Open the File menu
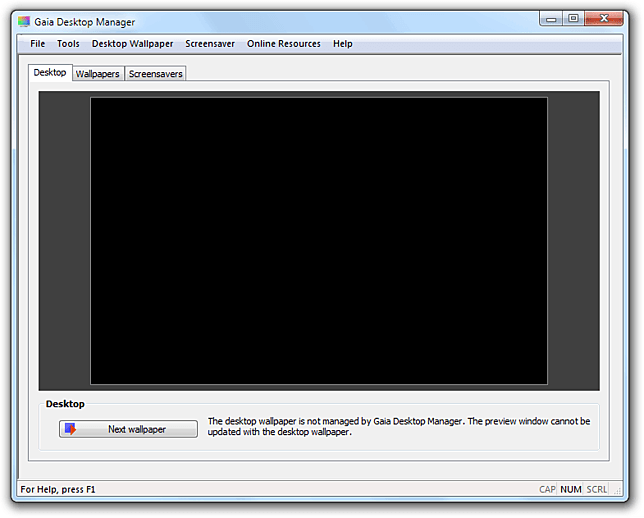 click(x=37, y=44)
